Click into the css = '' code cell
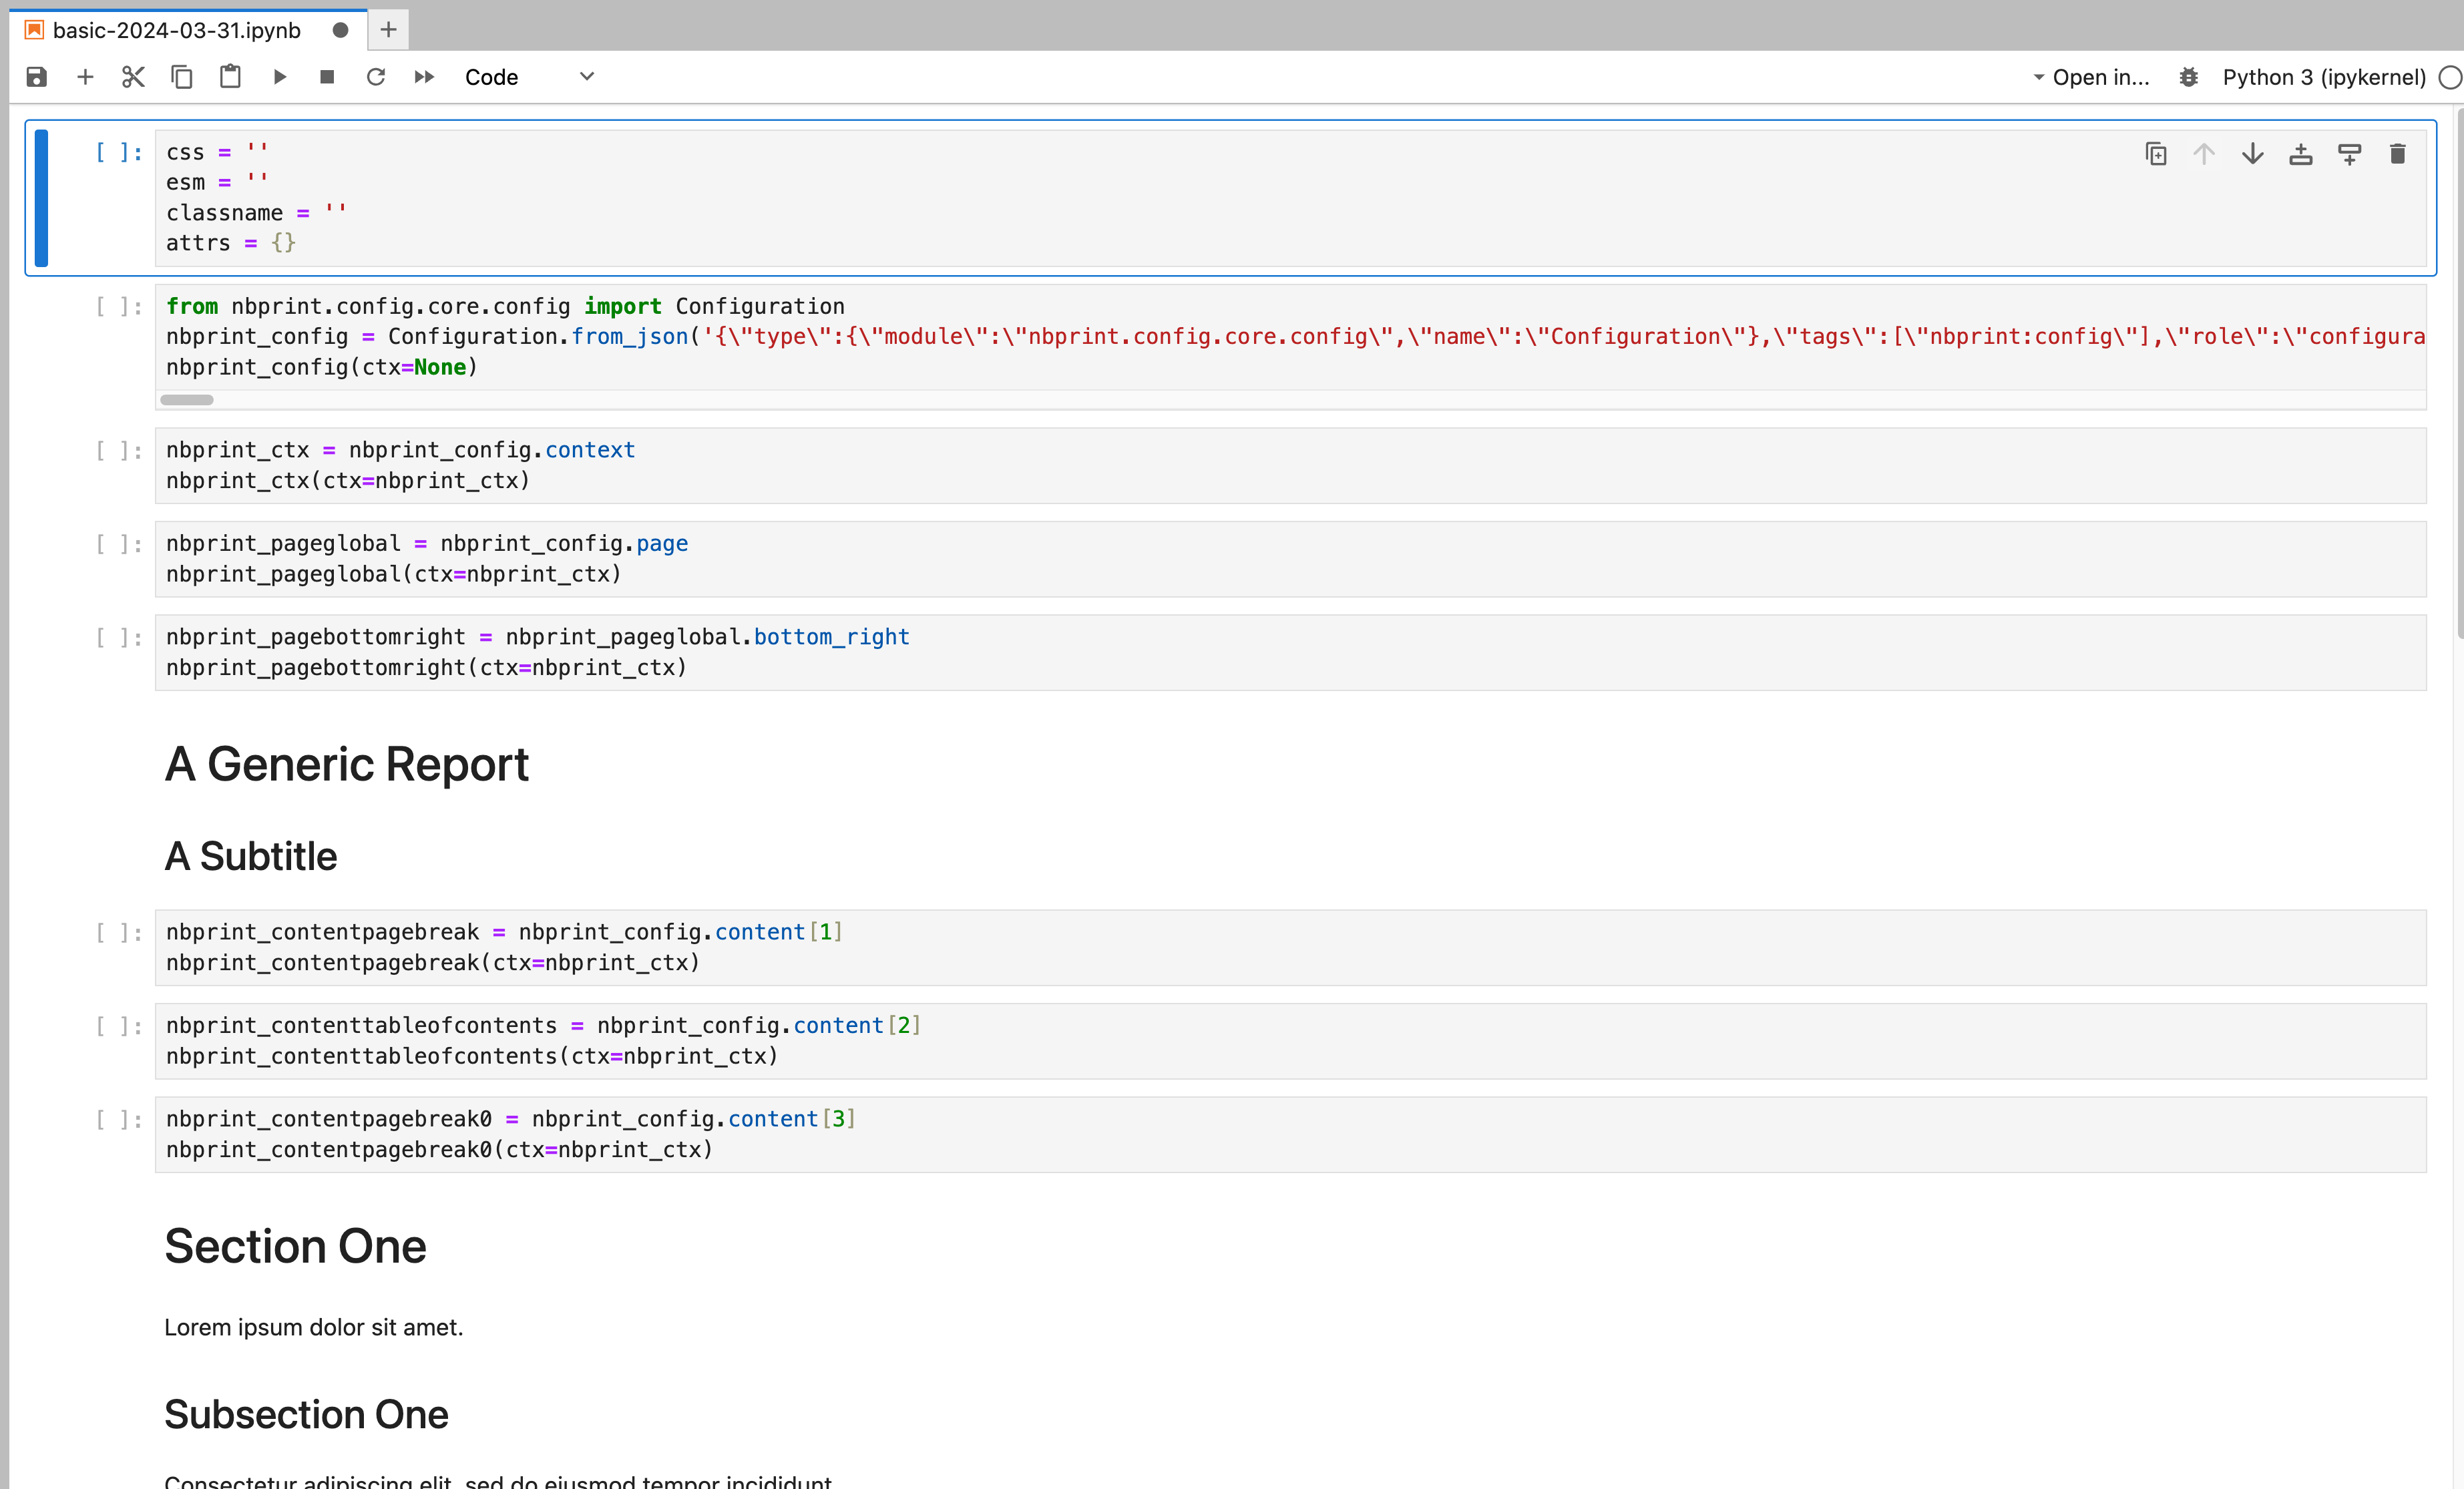The width and height of the screenshot is (2464, 1489). (1290, 198)
